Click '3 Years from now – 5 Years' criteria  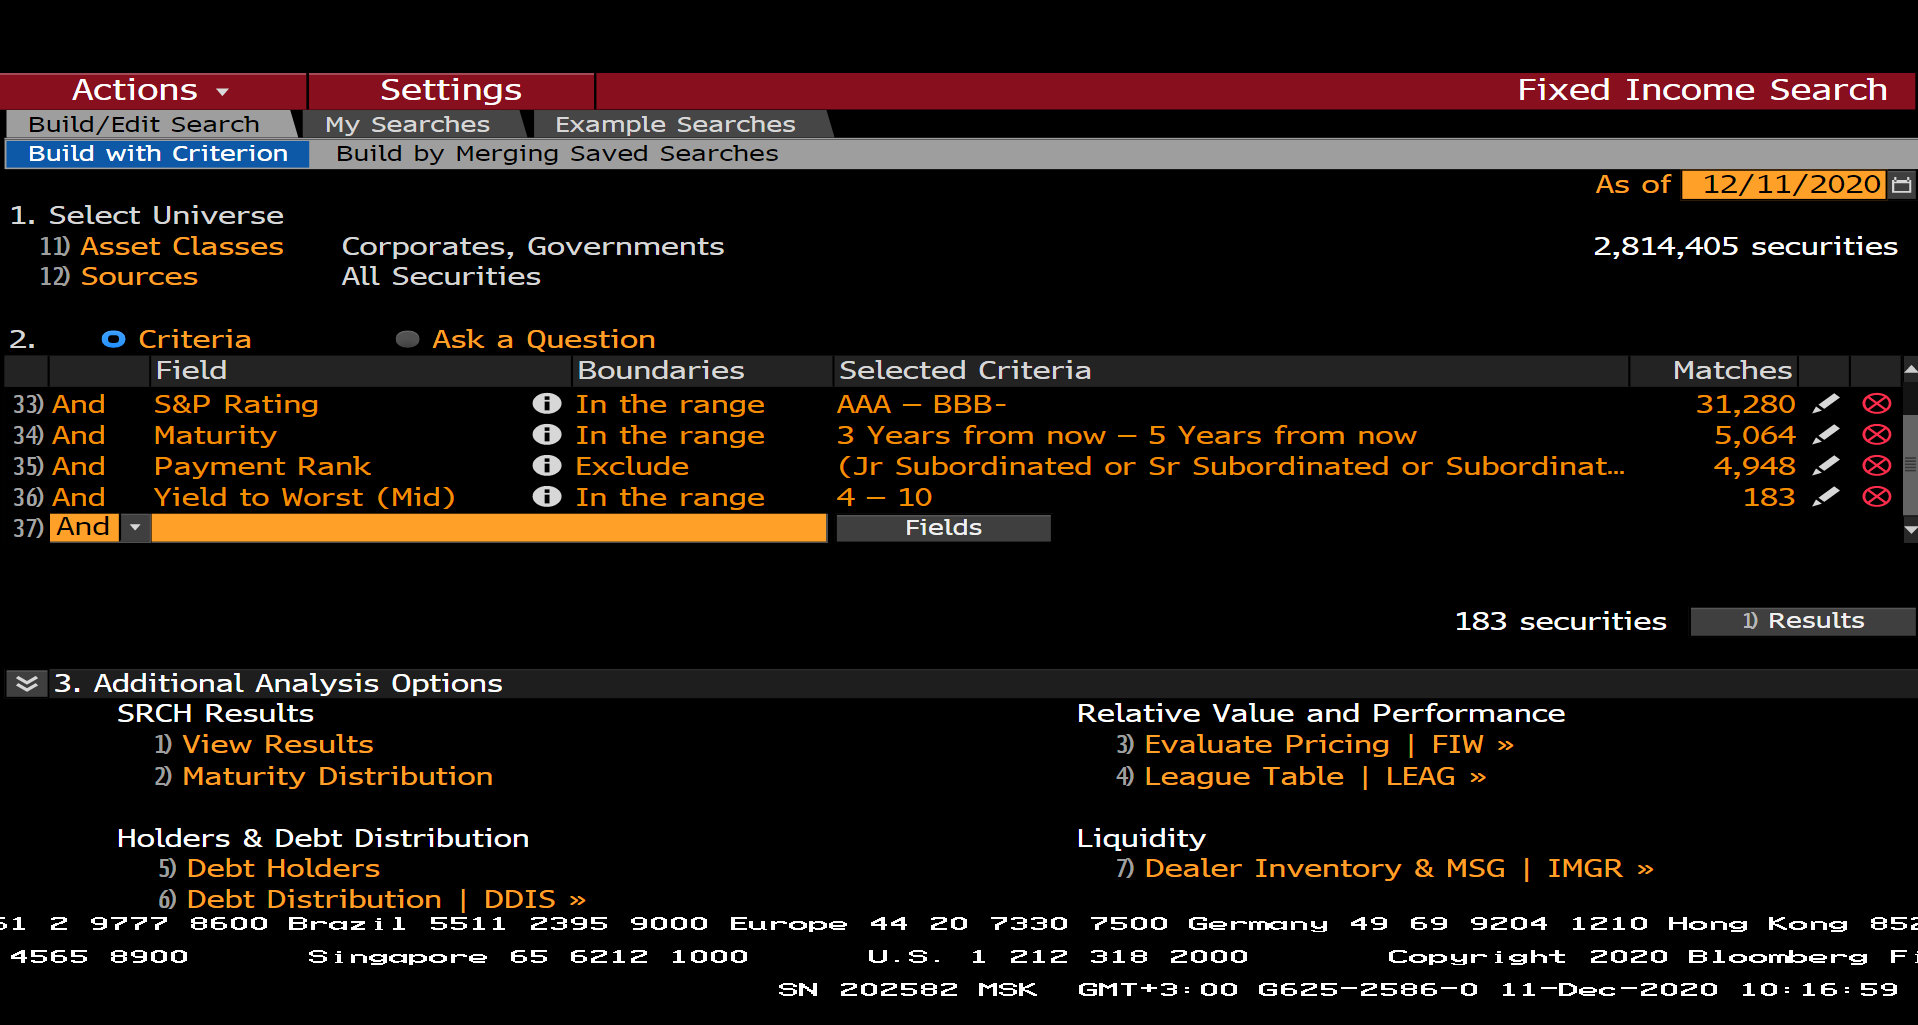[x=1127, y=435]
